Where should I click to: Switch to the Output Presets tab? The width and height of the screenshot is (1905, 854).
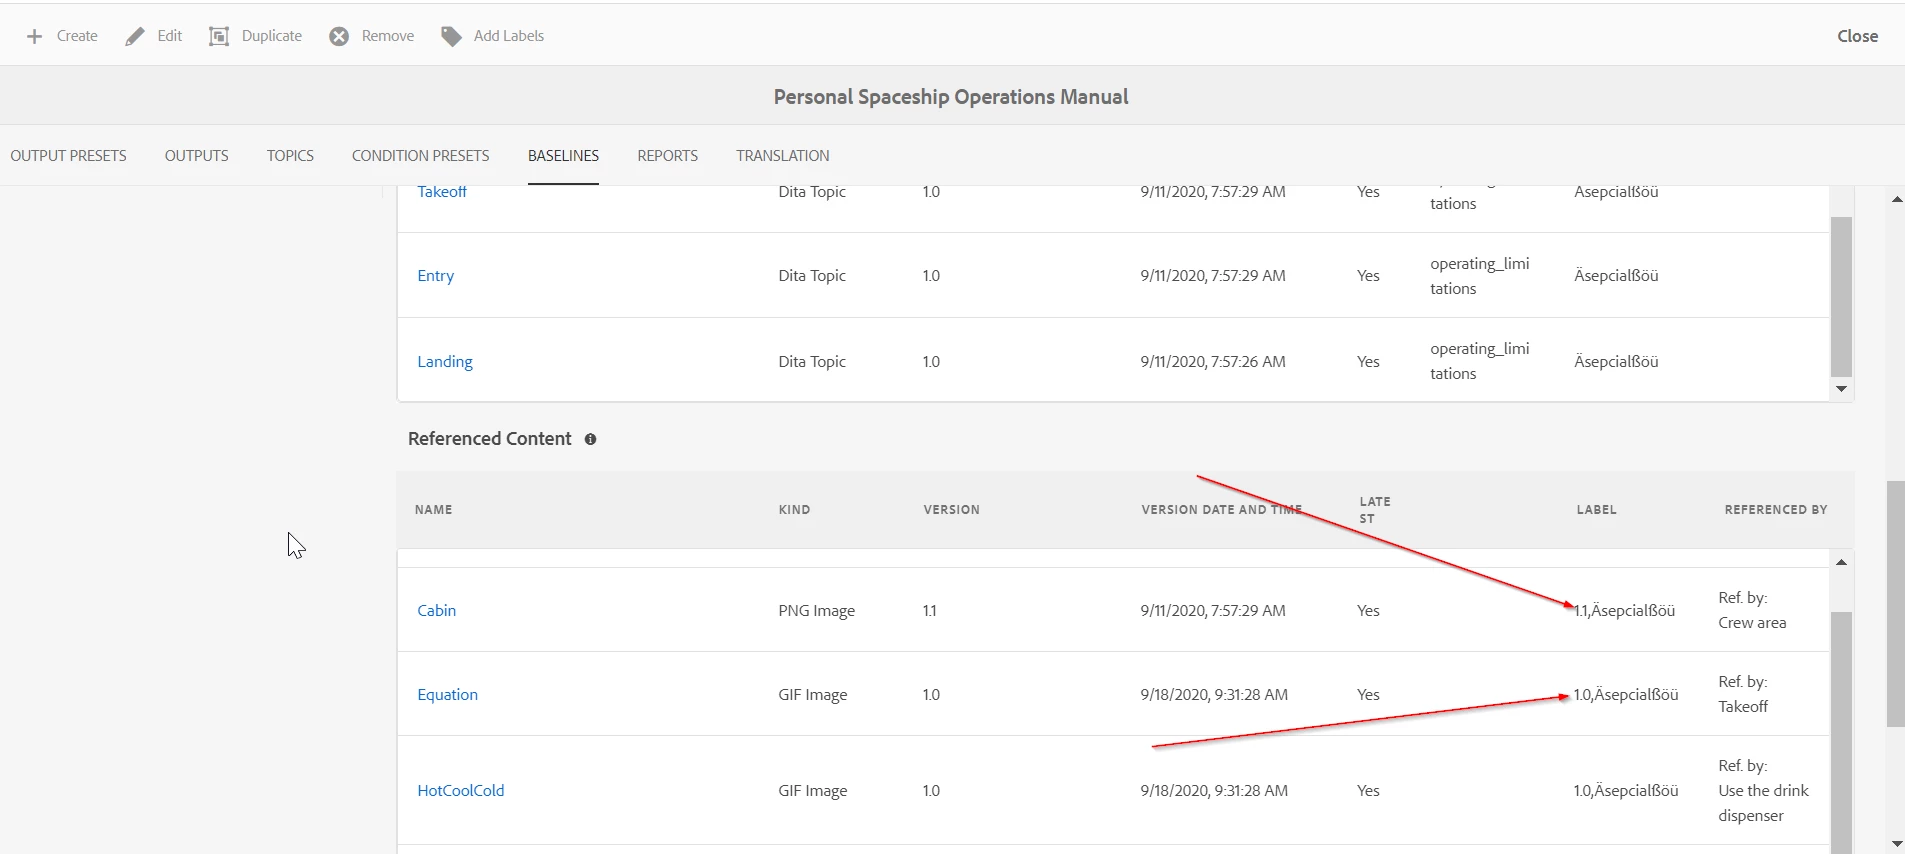tap(68, 155)
